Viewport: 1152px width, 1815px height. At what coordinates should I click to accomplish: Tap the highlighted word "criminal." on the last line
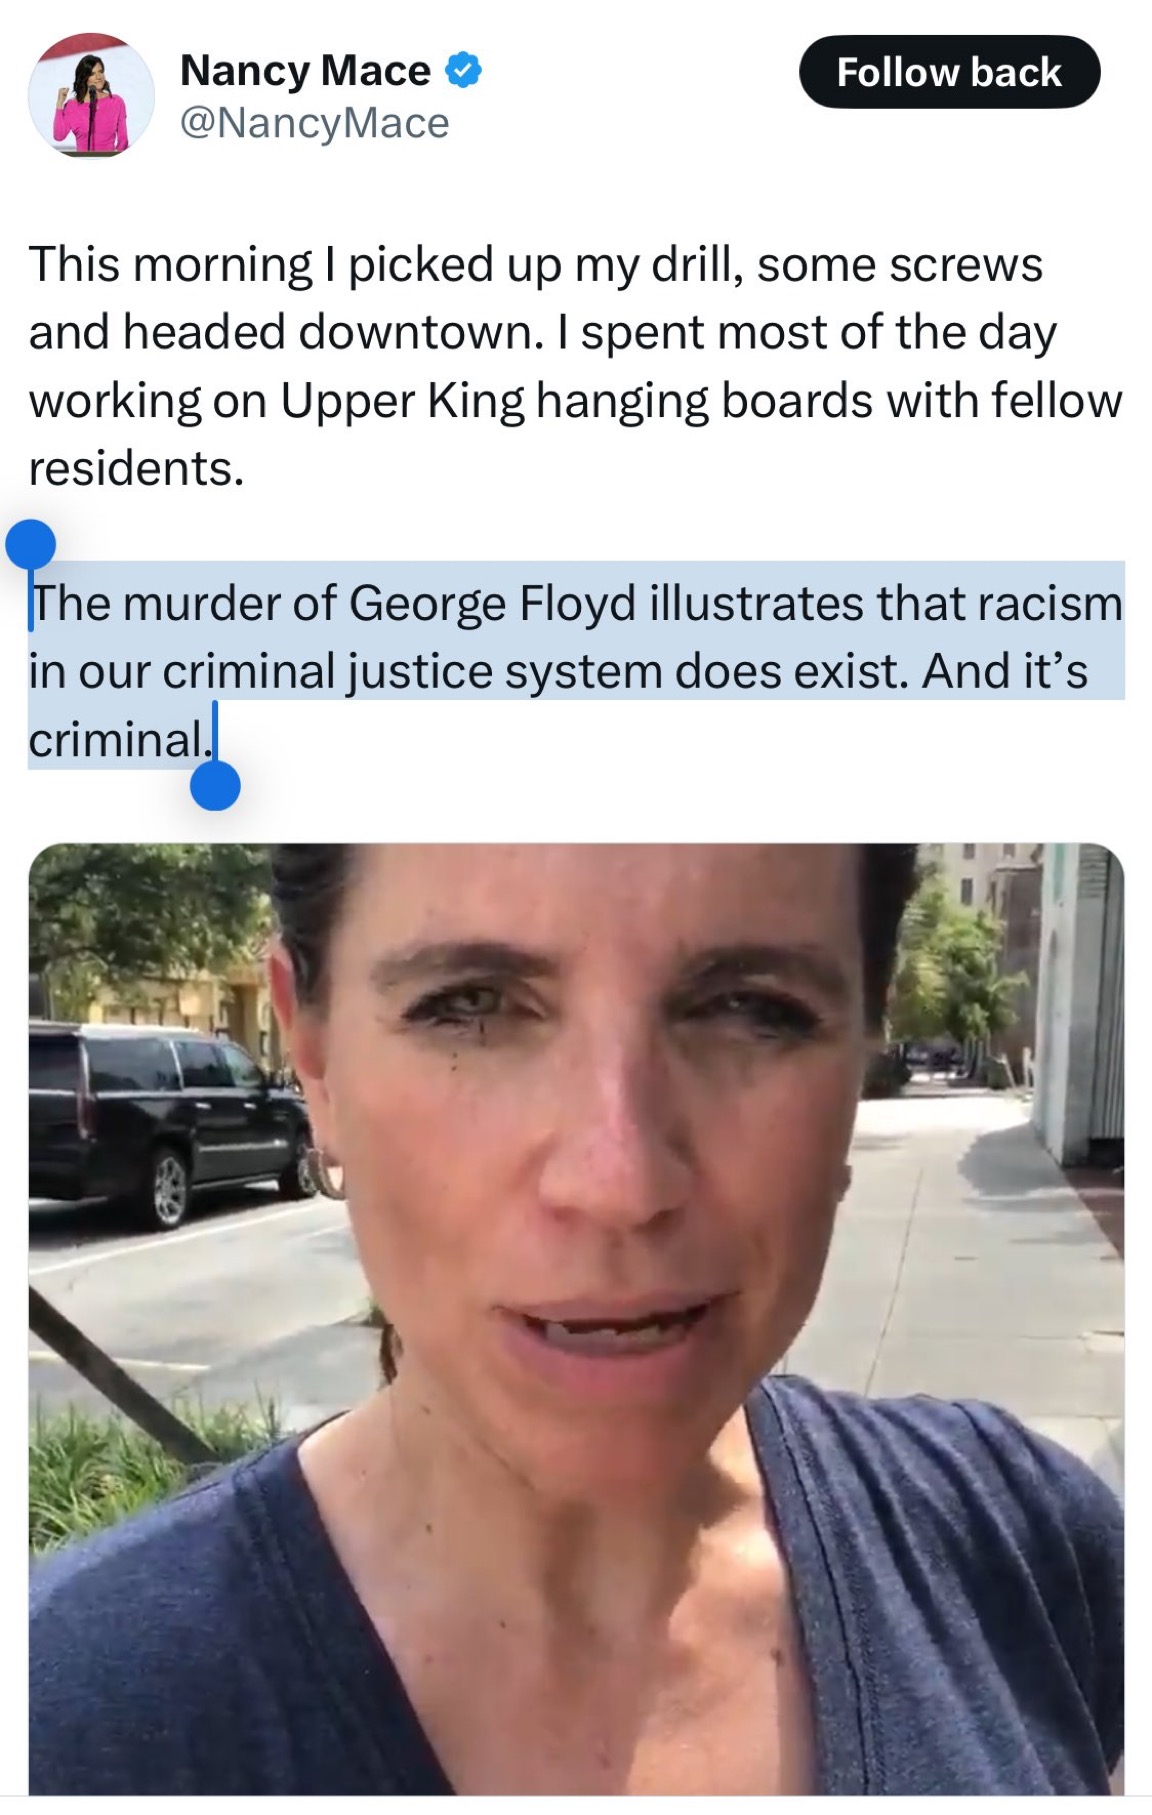pos(118,739)
